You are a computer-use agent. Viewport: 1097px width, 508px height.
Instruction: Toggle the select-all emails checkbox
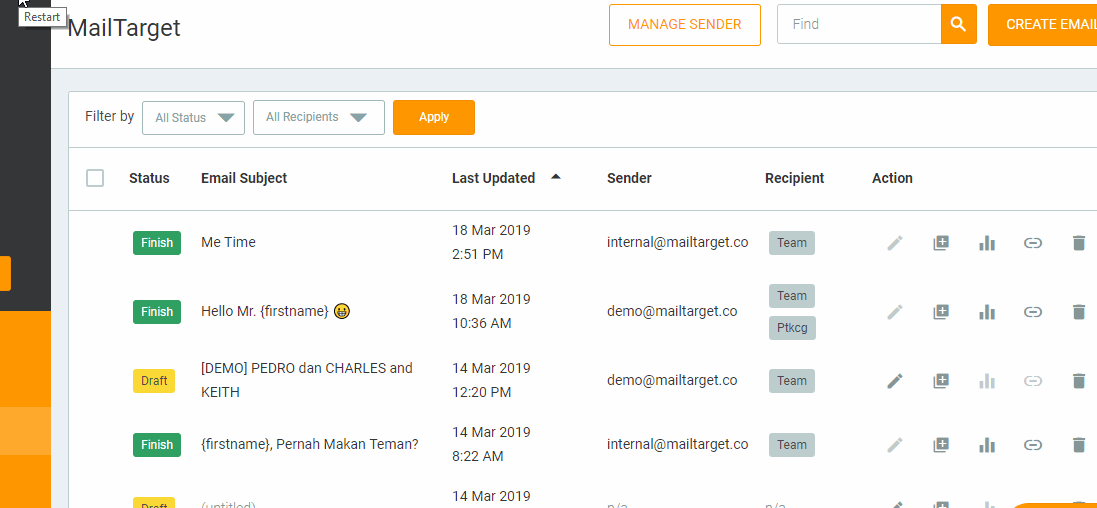pos(95,178)
